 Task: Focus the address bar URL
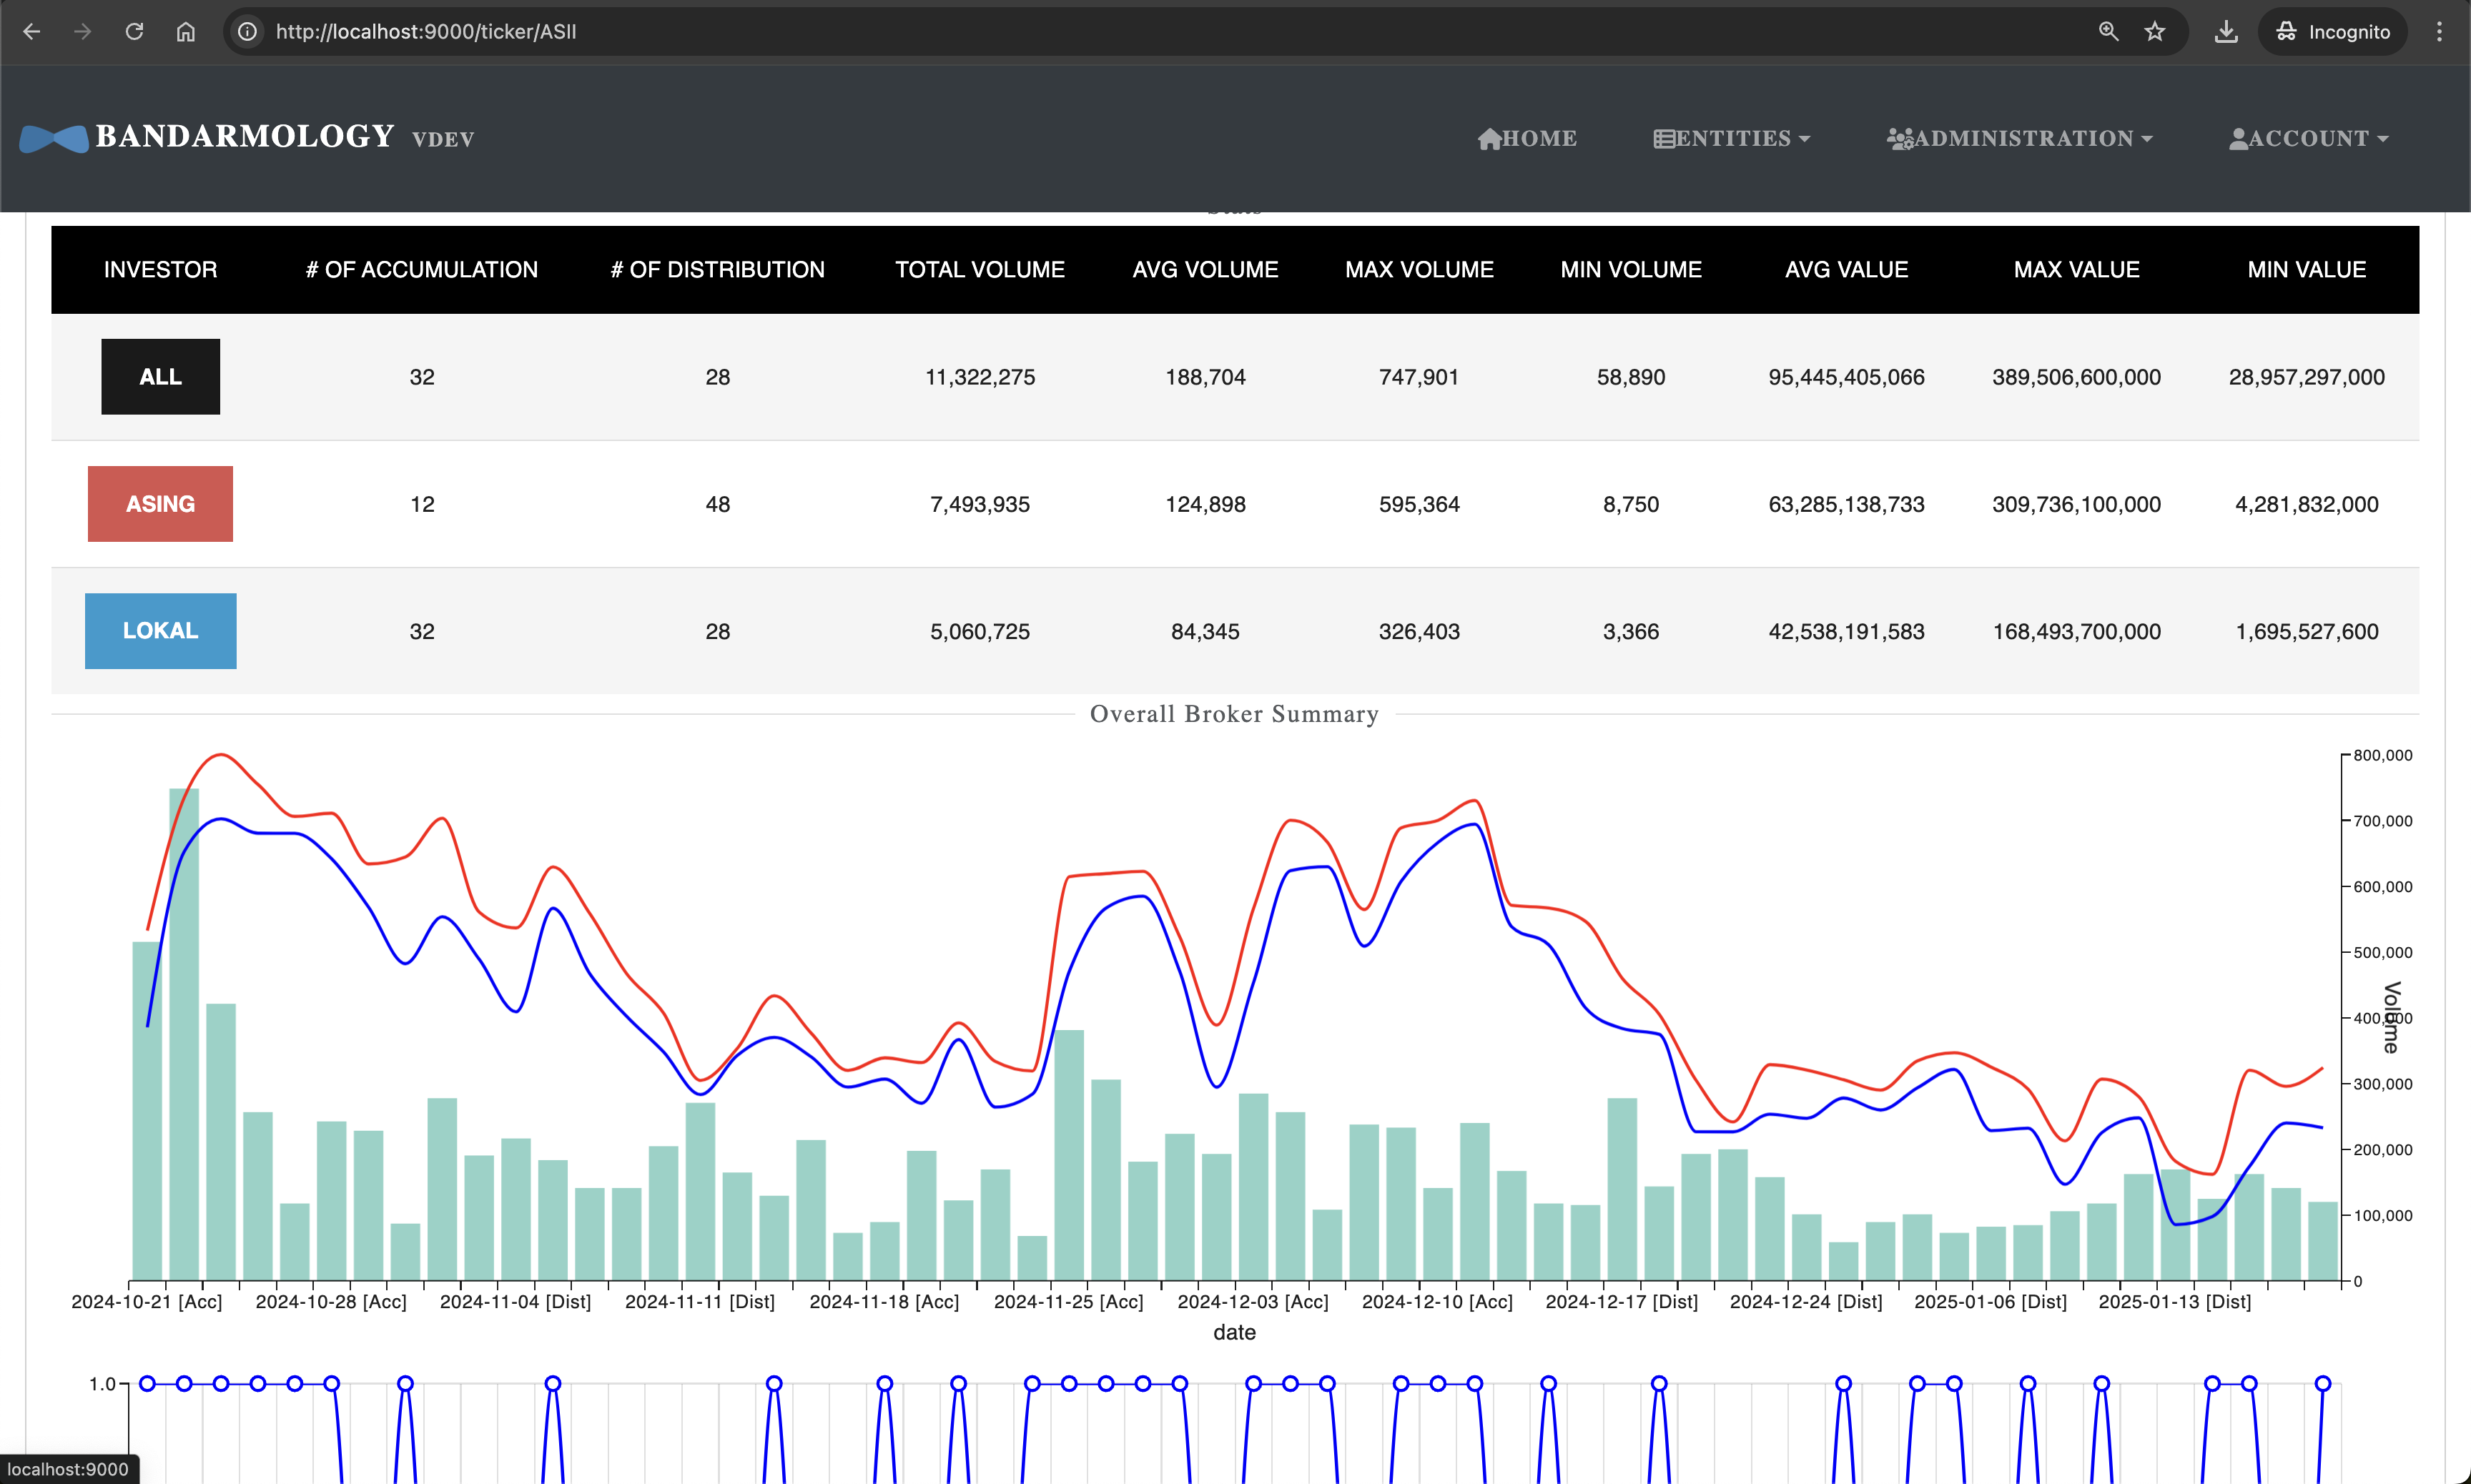[x=426, y=31]
